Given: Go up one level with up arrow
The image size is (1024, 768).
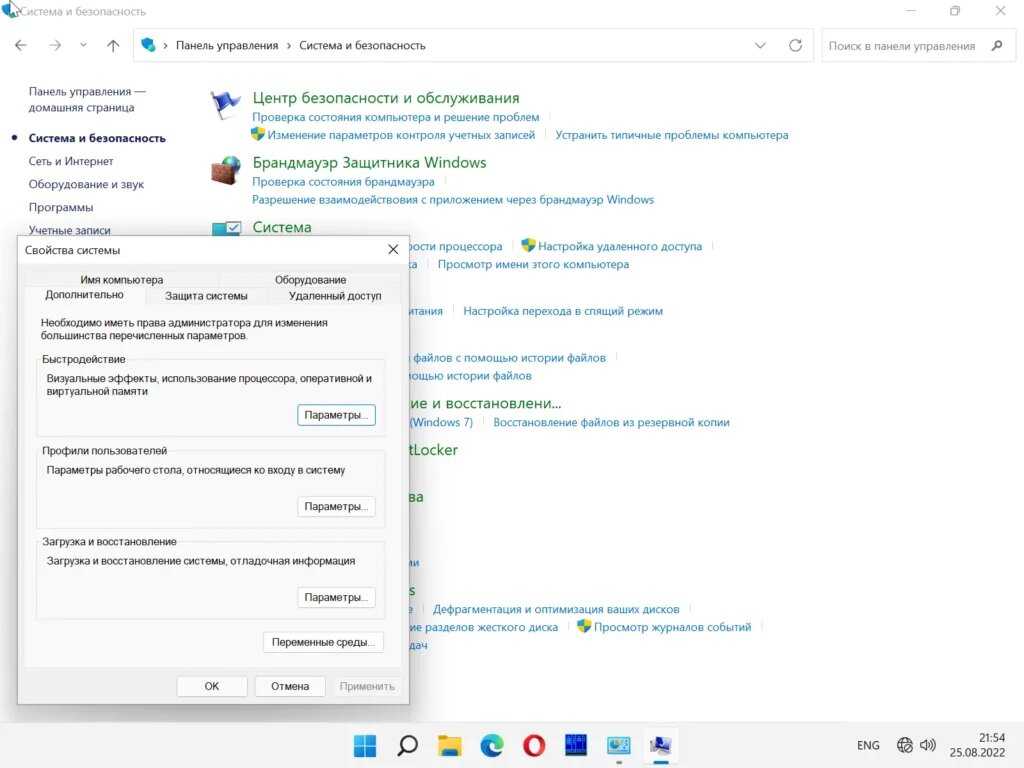Looking at the screenshot, I should click(113, 45).
